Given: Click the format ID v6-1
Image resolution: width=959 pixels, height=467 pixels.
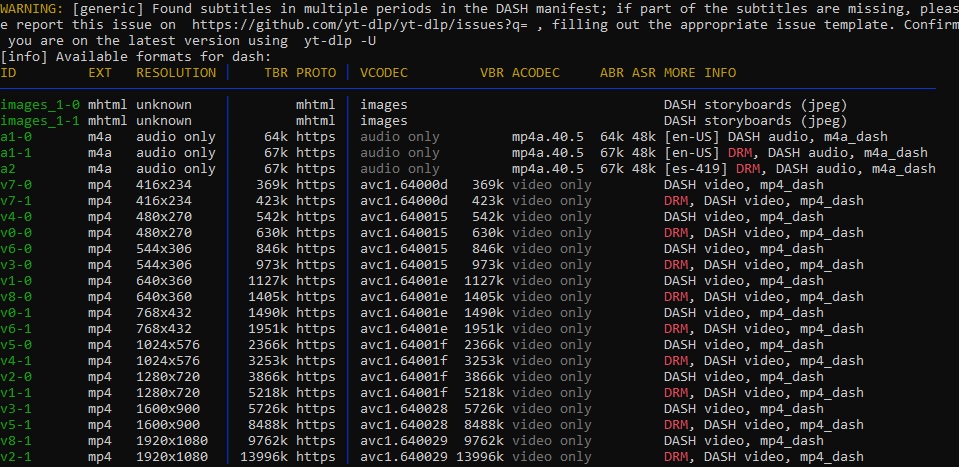Looking at the screenshot, I should pos(16,329).
